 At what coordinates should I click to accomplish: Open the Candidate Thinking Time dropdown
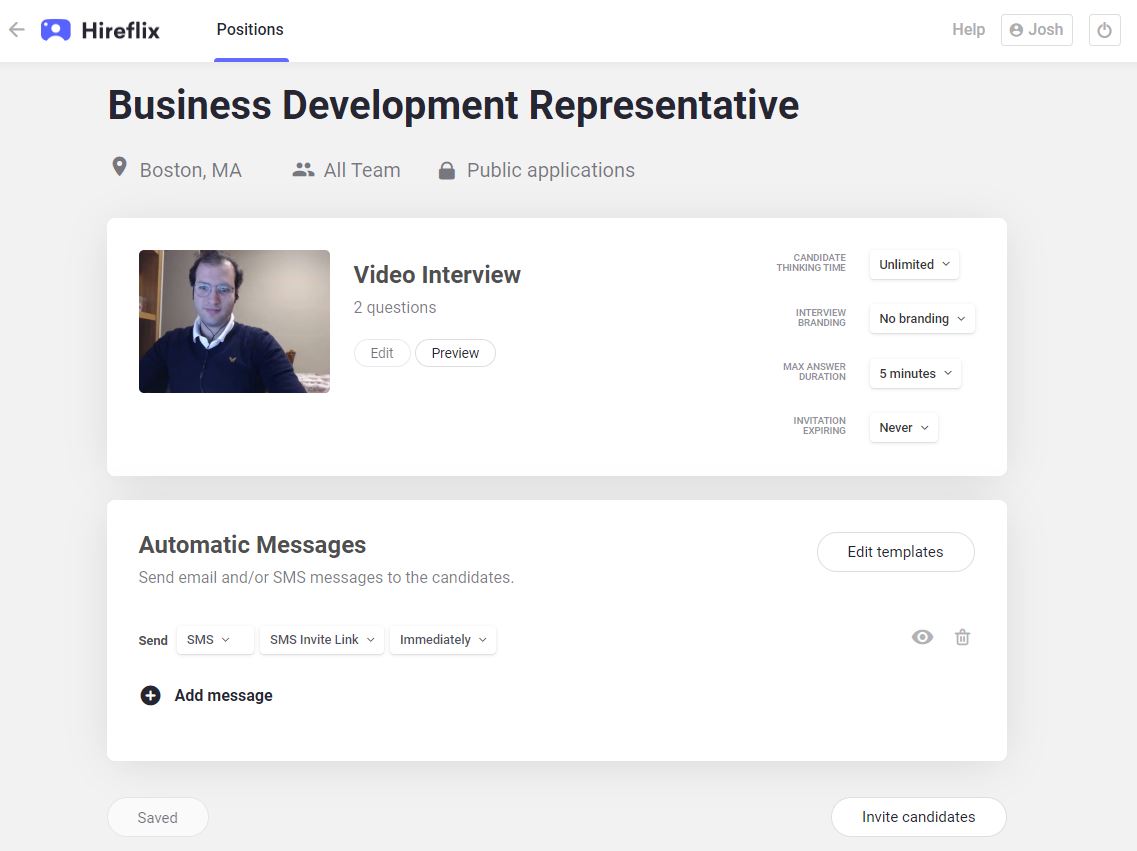click(x=914, y=264)
